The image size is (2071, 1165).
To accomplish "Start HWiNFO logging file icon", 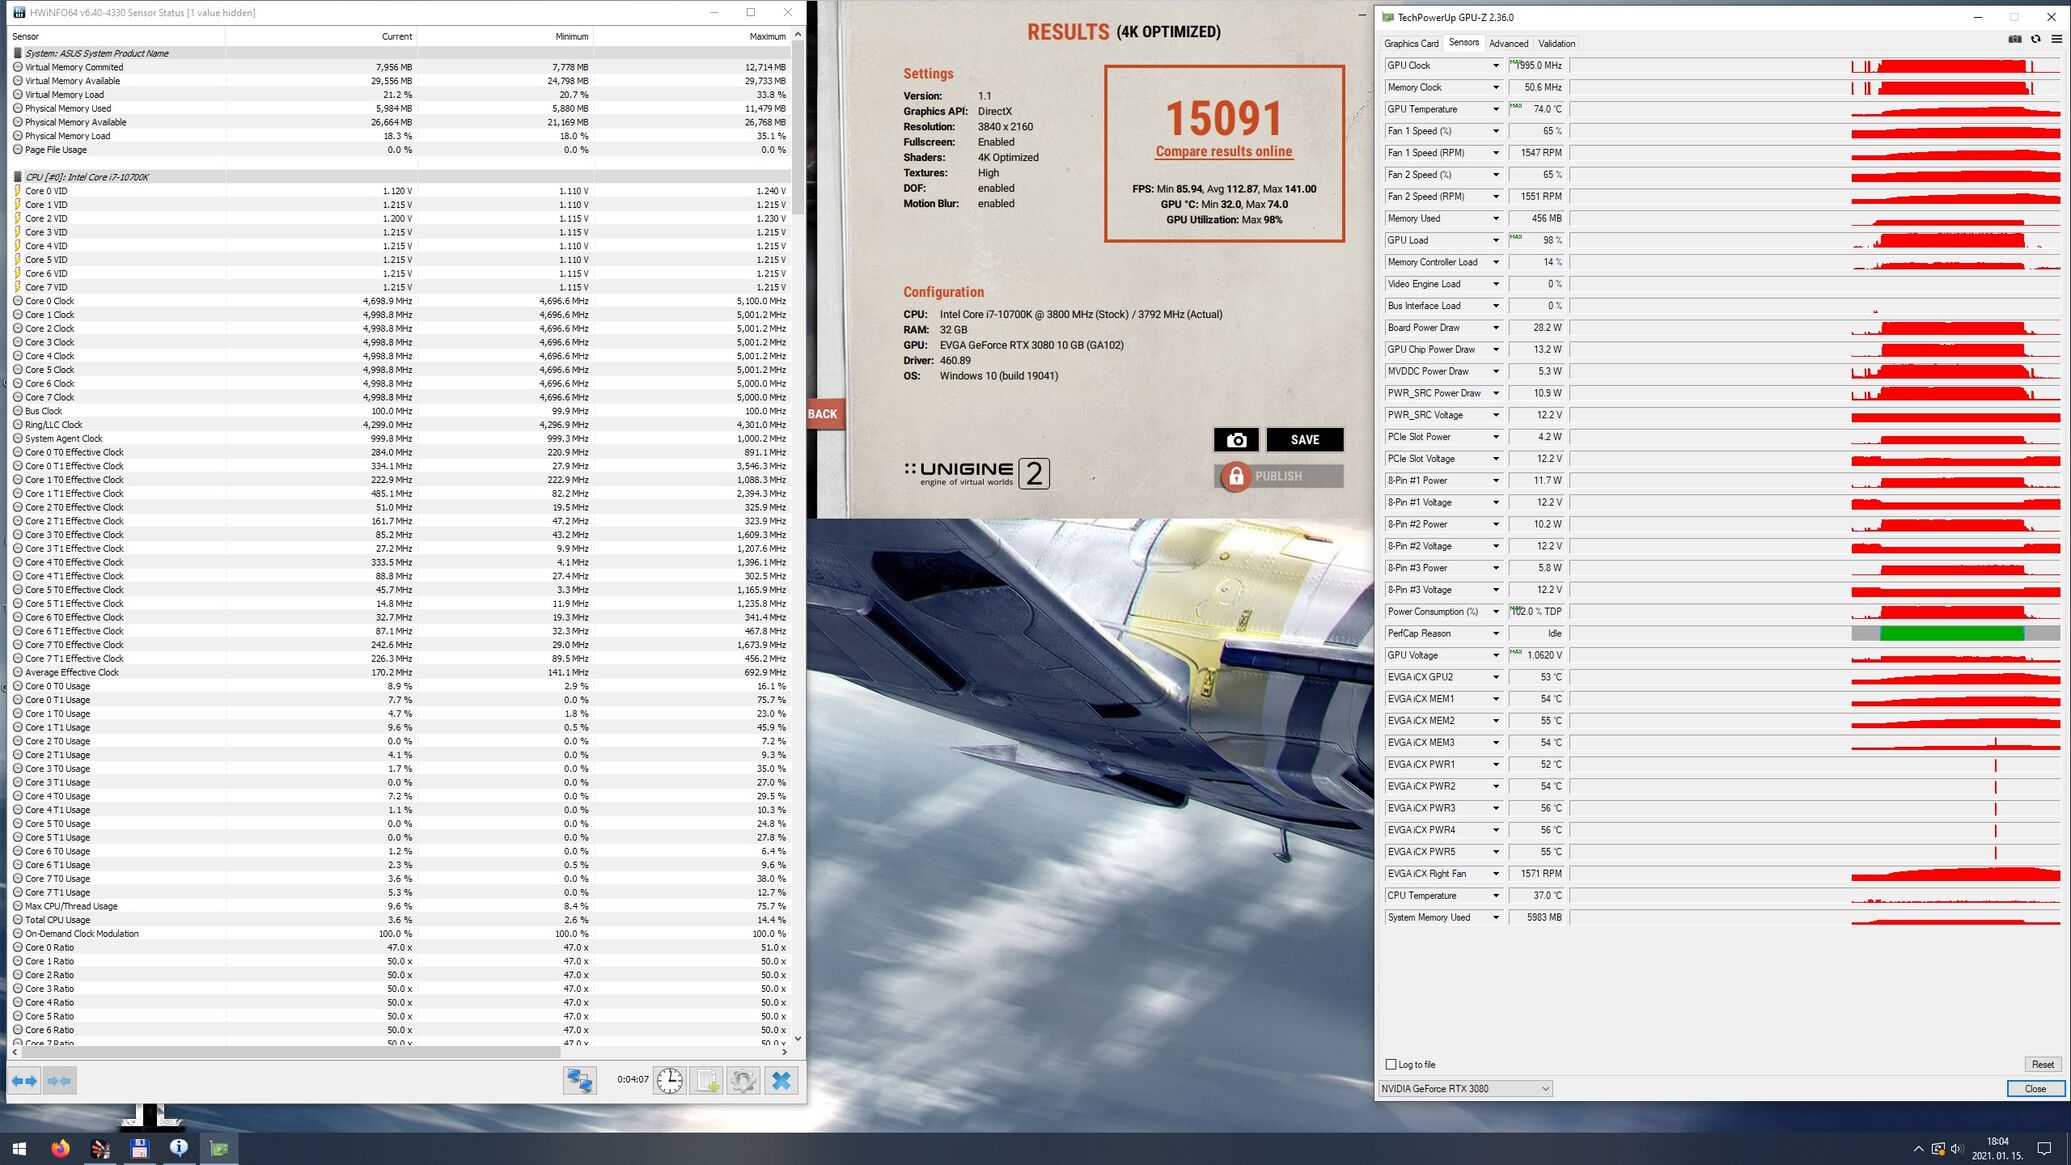I will 707,1080.
